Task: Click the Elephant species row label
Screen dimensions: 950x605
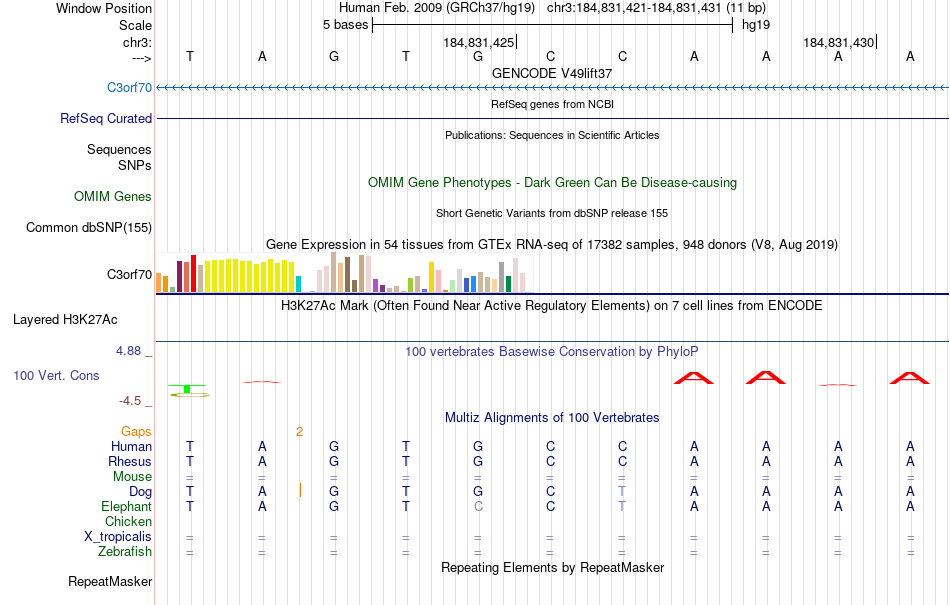Action: (126, 507)
